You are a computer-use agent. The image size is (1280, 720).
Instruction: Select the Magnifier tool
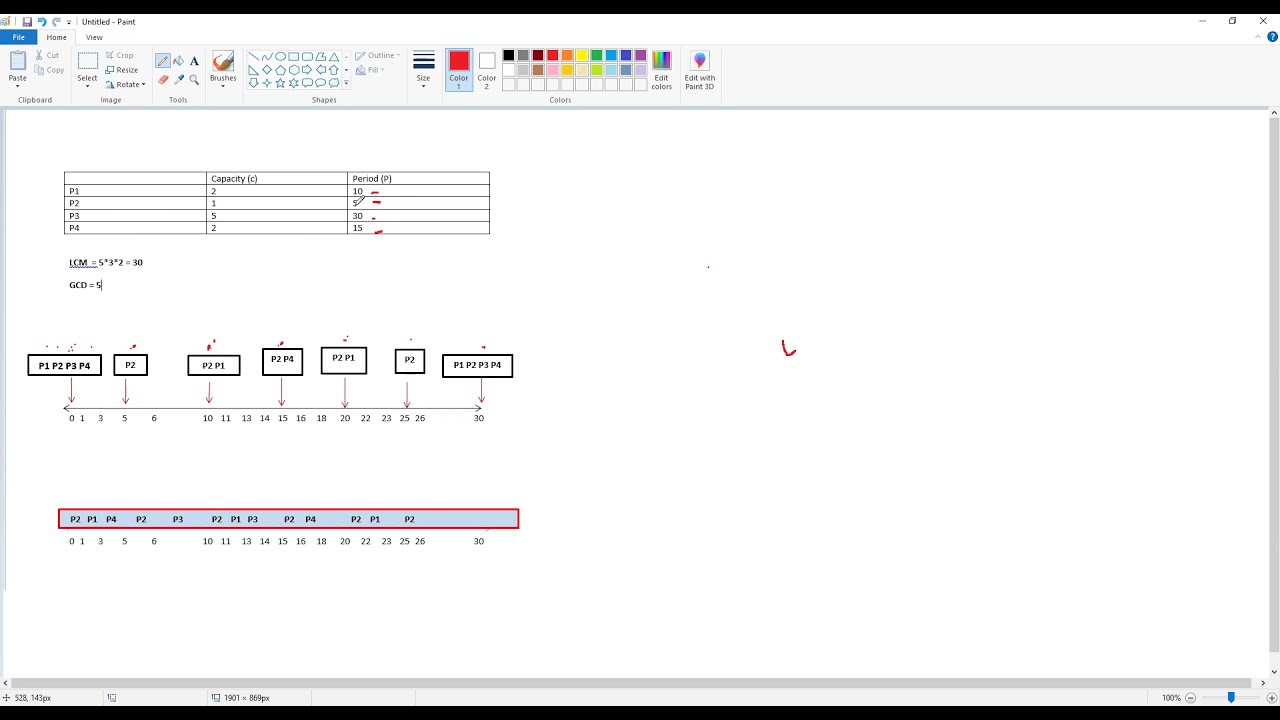[194, 79]
